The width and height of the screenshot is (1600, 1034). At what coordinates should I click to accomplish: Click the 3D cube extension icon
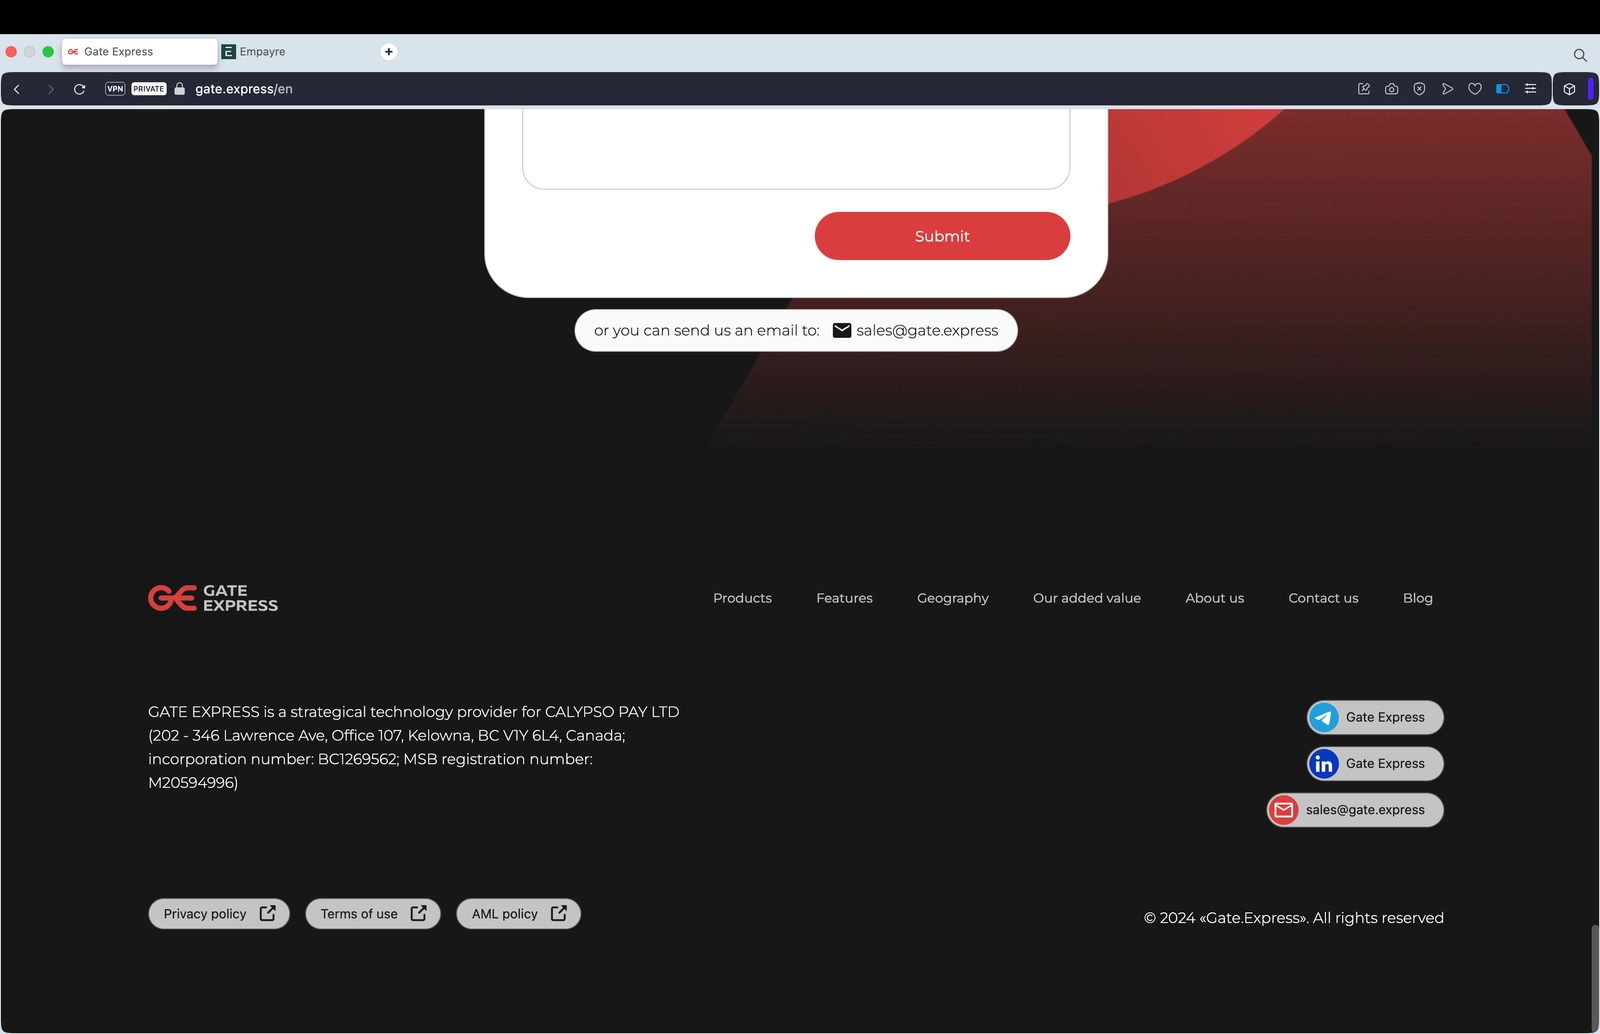tap(1570, 88)
